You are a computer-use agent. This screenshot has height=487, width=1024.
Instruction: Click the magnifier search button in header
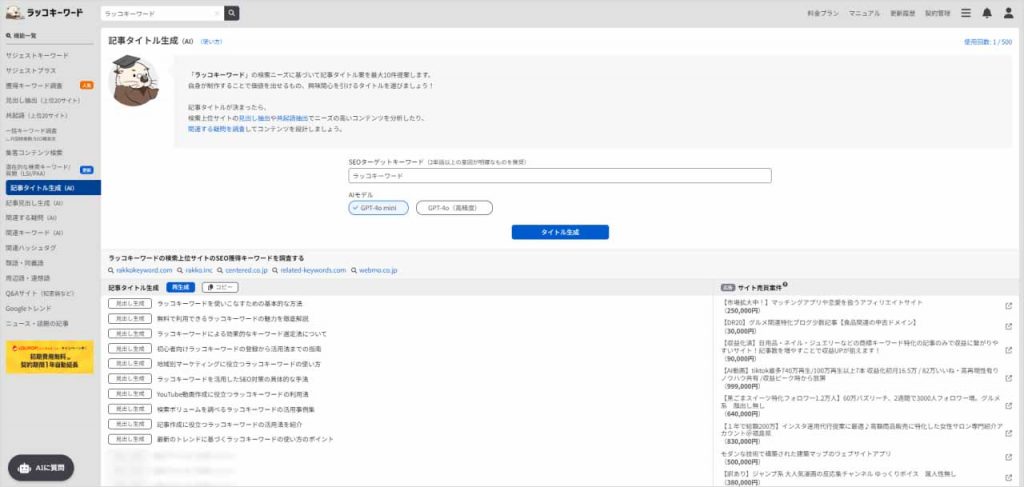[232, 13]
